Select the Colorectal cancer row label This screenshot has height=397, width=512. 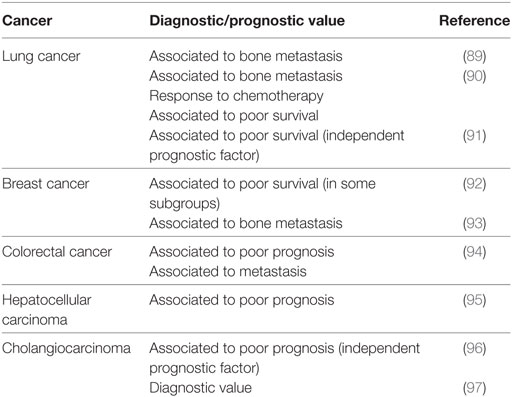coord(57,252)
